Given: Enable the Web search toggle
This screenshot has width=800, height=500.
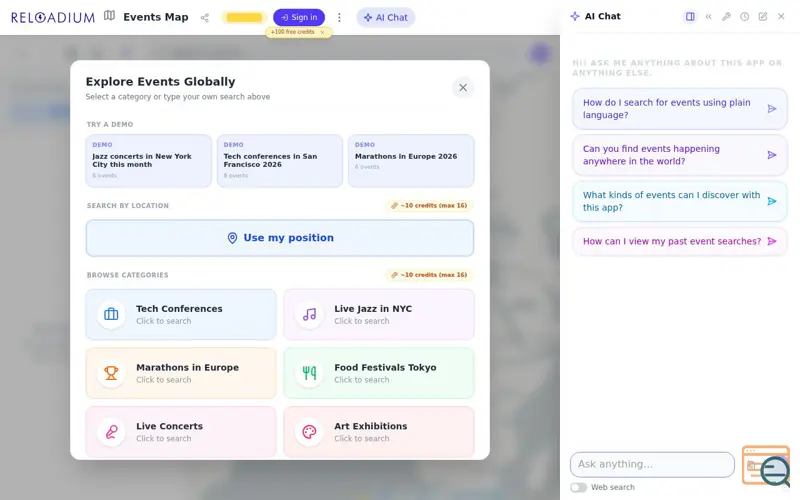Looking at the screenshot, I should tap(579, 487).
